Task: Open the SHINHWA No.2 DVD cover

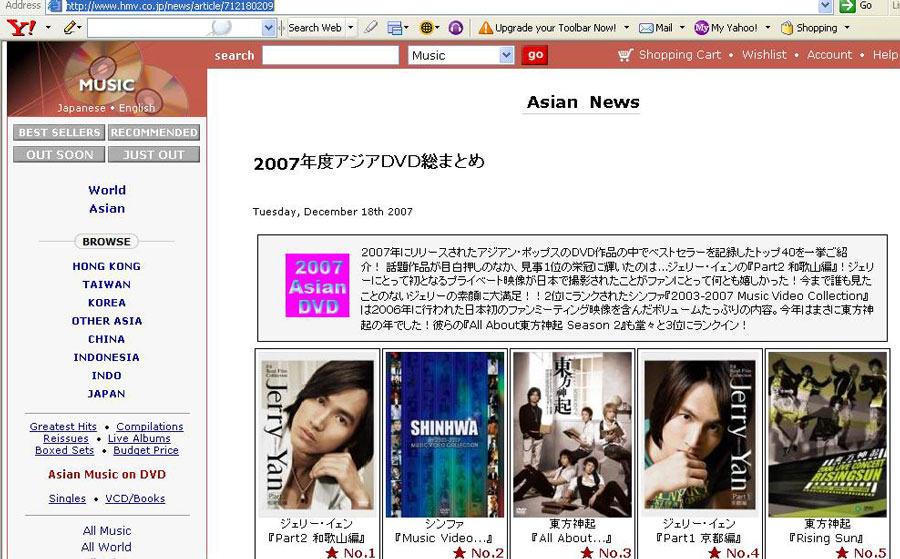Action: (x=445, y=434)
